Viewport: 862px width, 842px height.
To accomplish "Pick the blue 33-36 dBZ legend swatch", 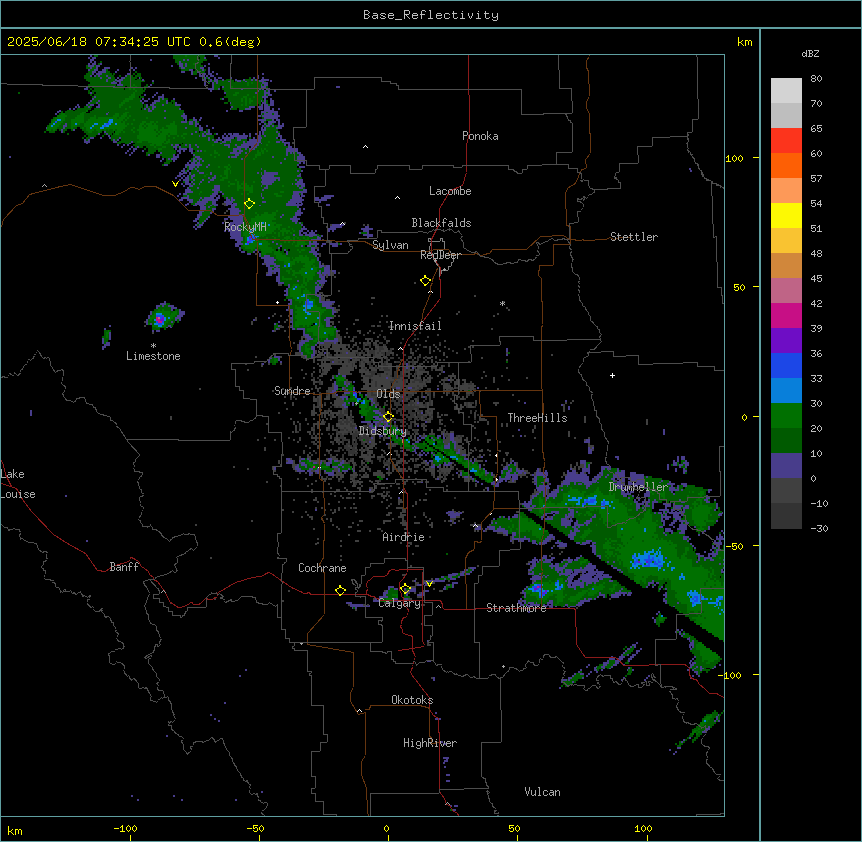I will (786, 365).
